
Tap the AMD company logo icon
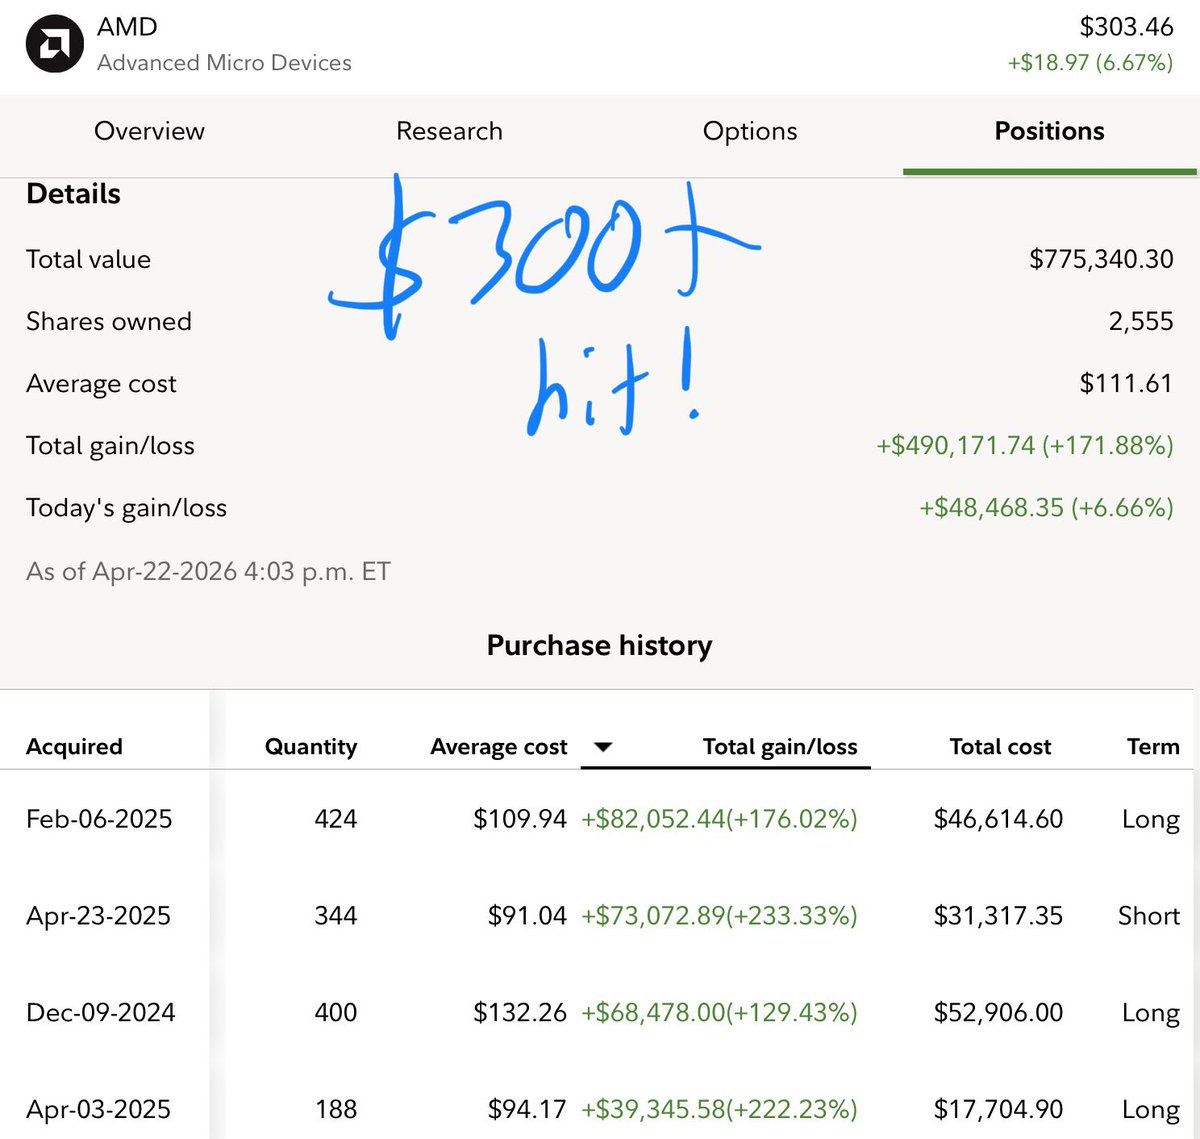pos(54,44)
